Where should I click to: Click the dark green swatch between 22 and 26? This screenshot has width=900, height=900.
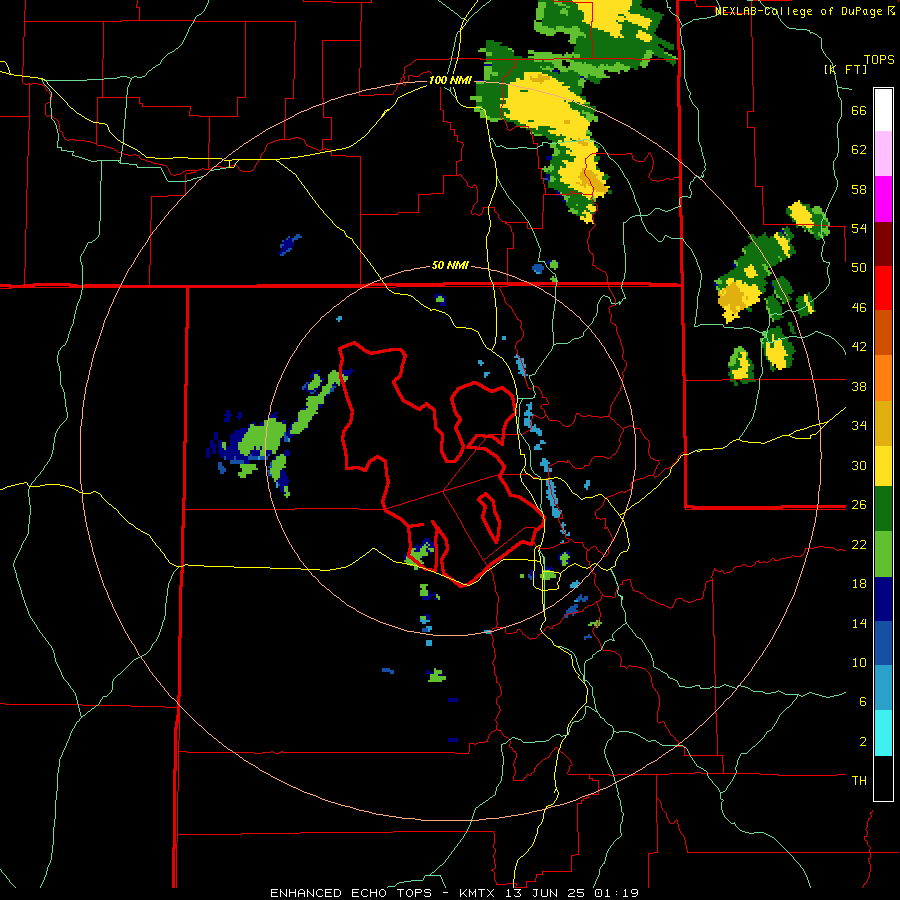point(883,509)
